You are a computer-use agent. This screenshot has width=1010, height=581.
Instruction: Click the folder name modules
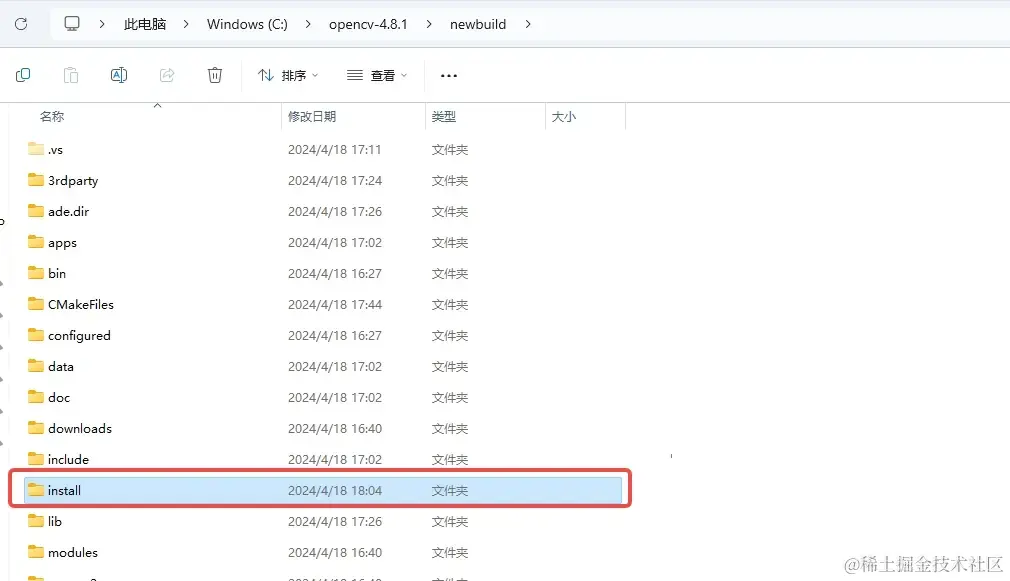(x=73, y=552)
